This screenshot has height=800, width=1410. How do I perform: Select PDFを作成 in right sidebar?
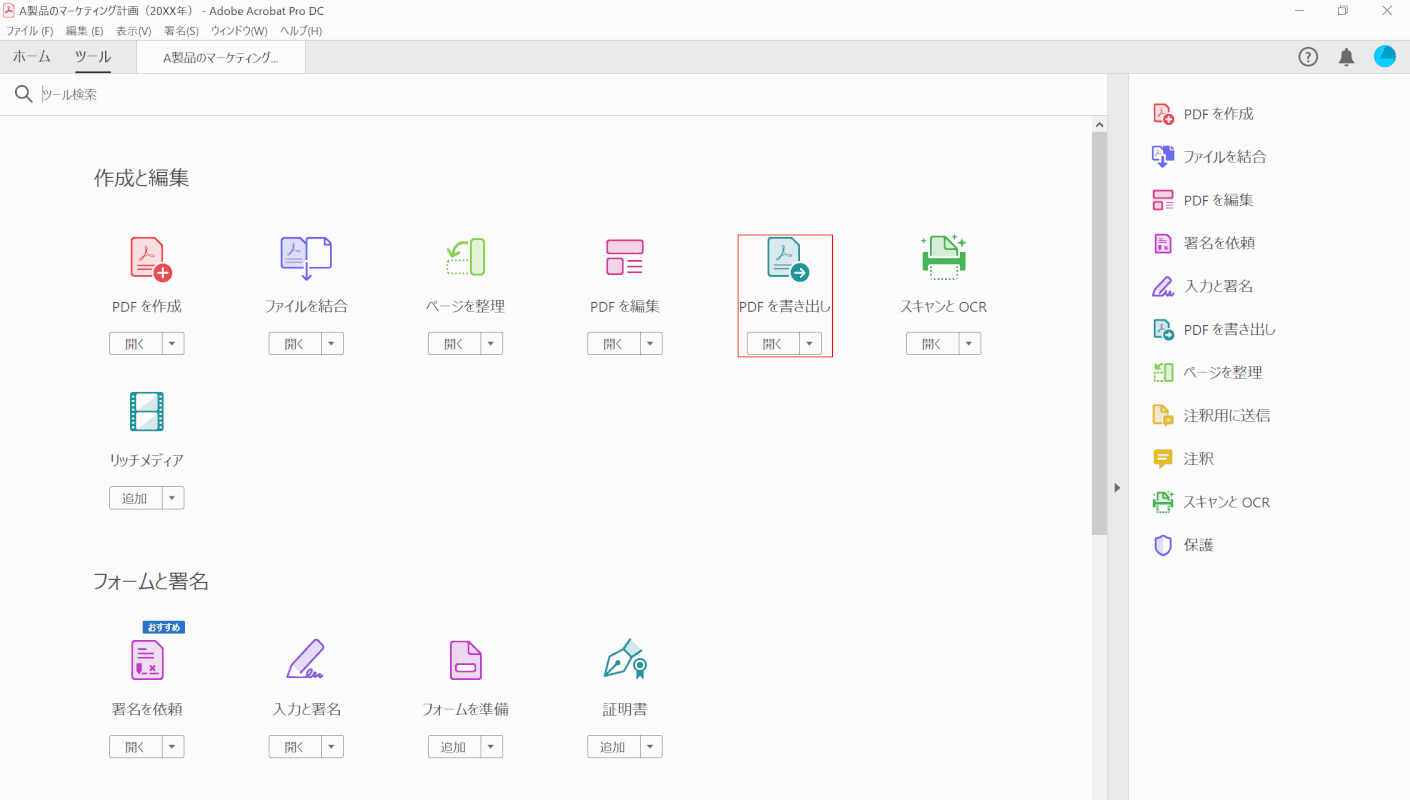1203,114
